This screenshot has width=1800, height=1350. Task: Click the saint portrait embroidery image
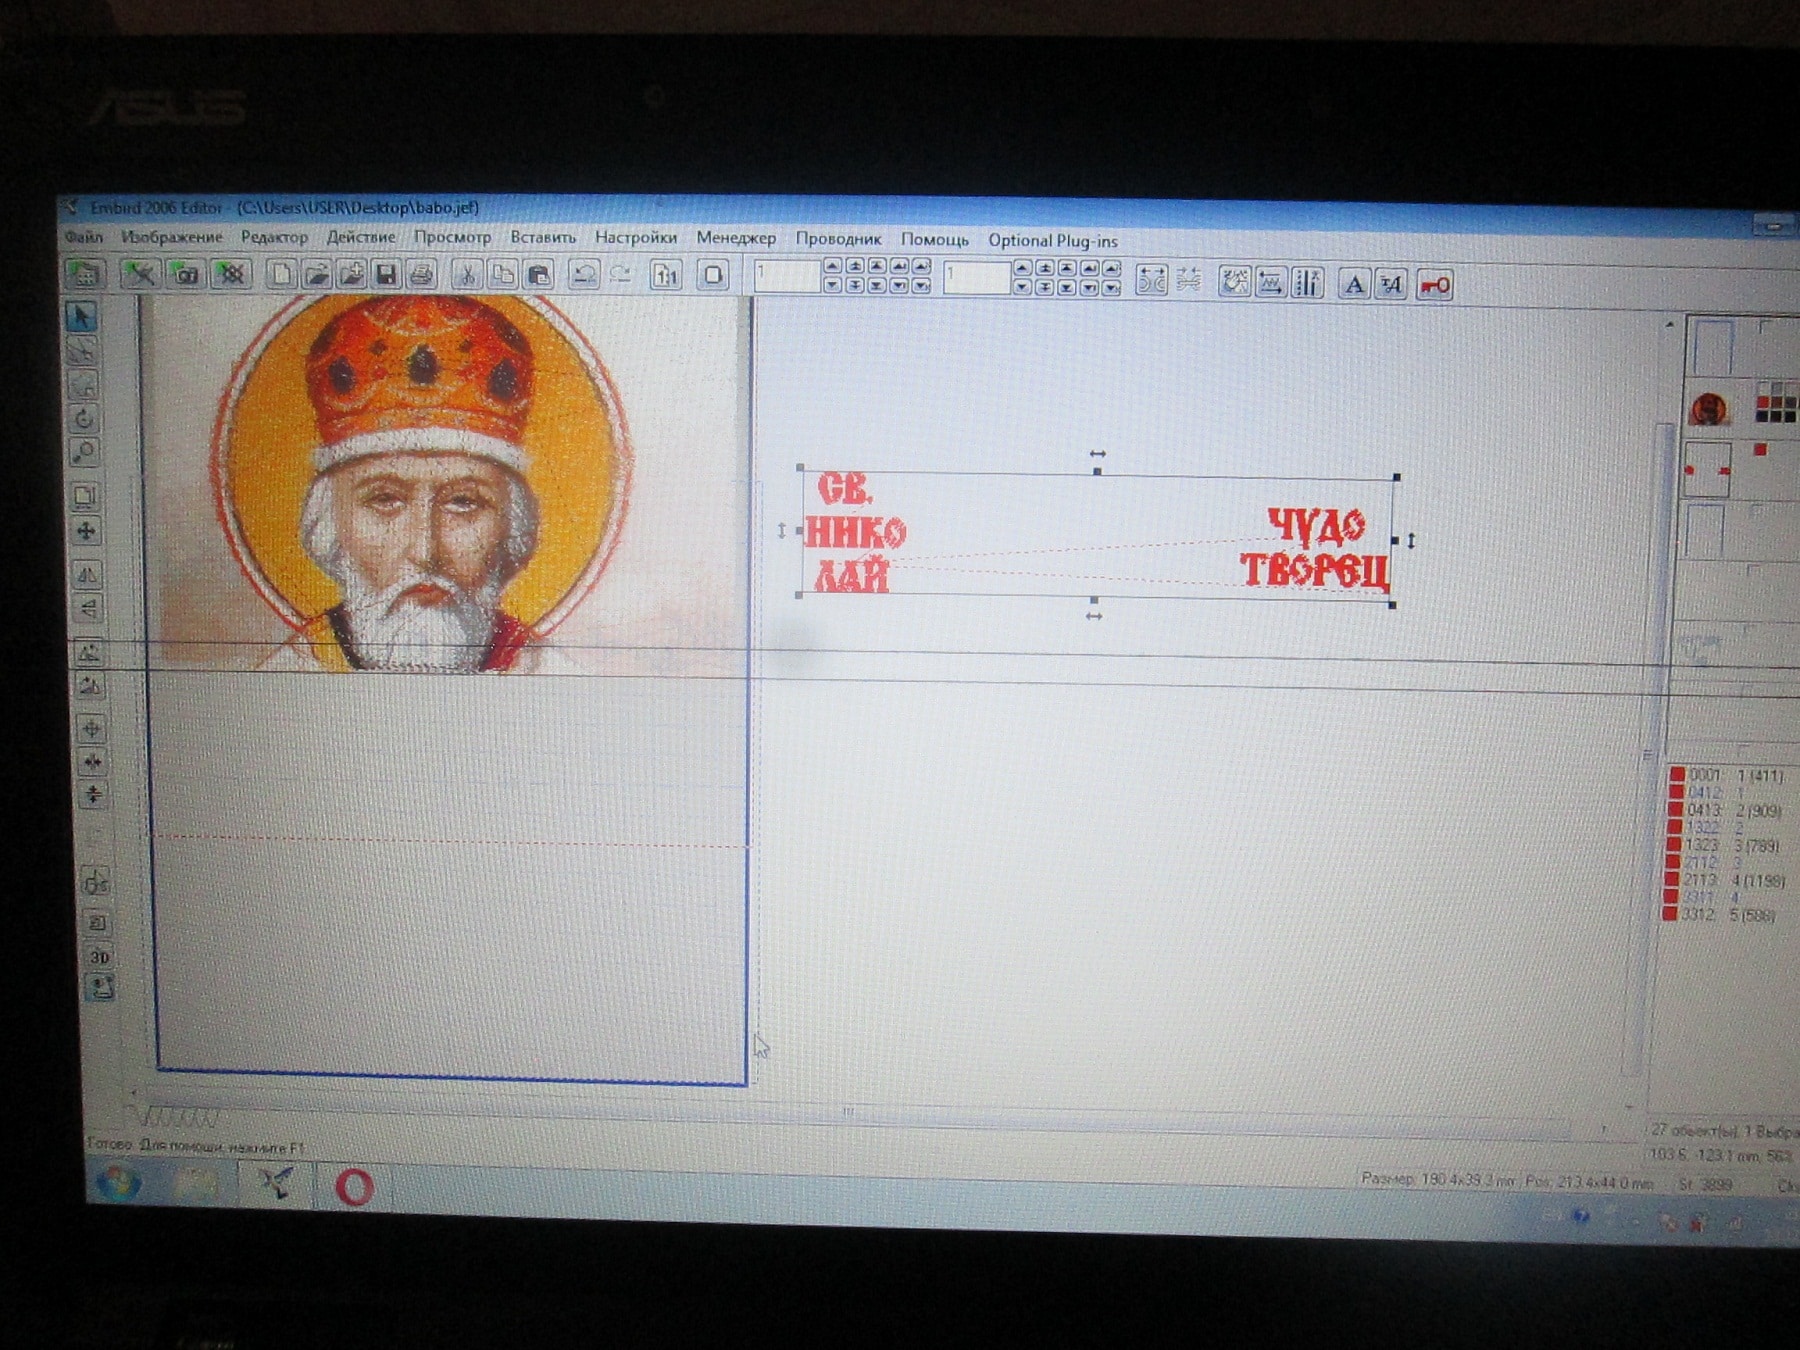point(430,485)
